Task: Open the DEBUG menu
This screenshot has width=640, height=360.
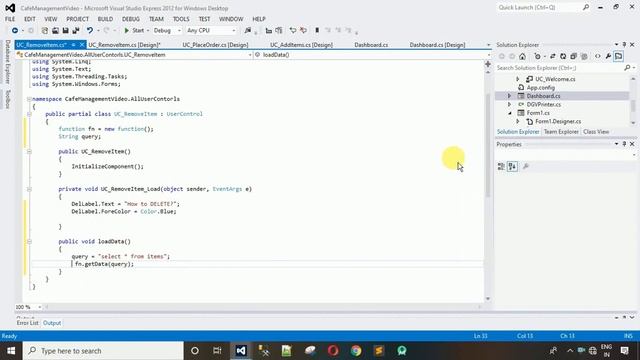Action: point(131,19)
